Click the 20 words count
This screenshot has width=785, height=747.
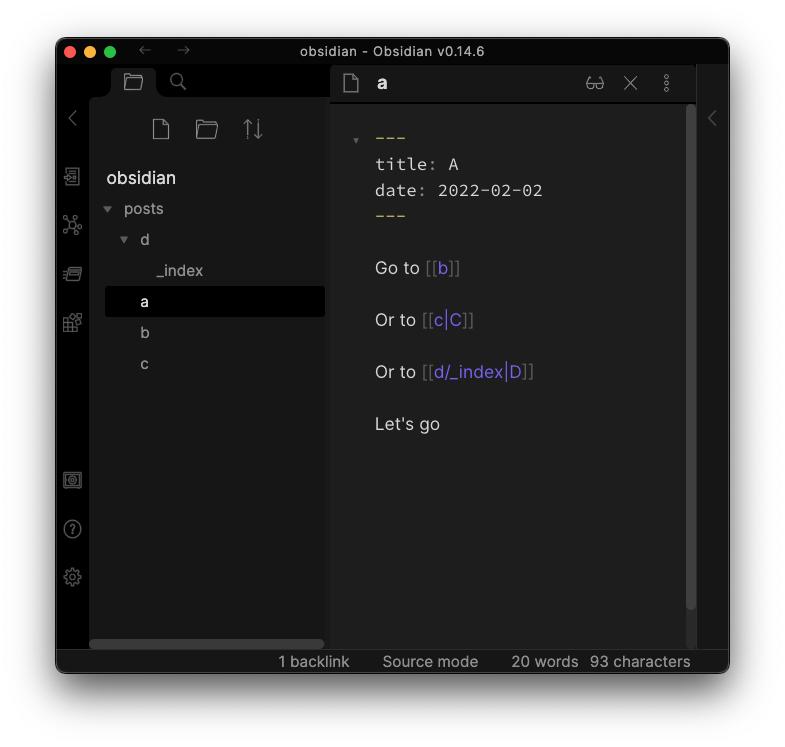(545, 661)
